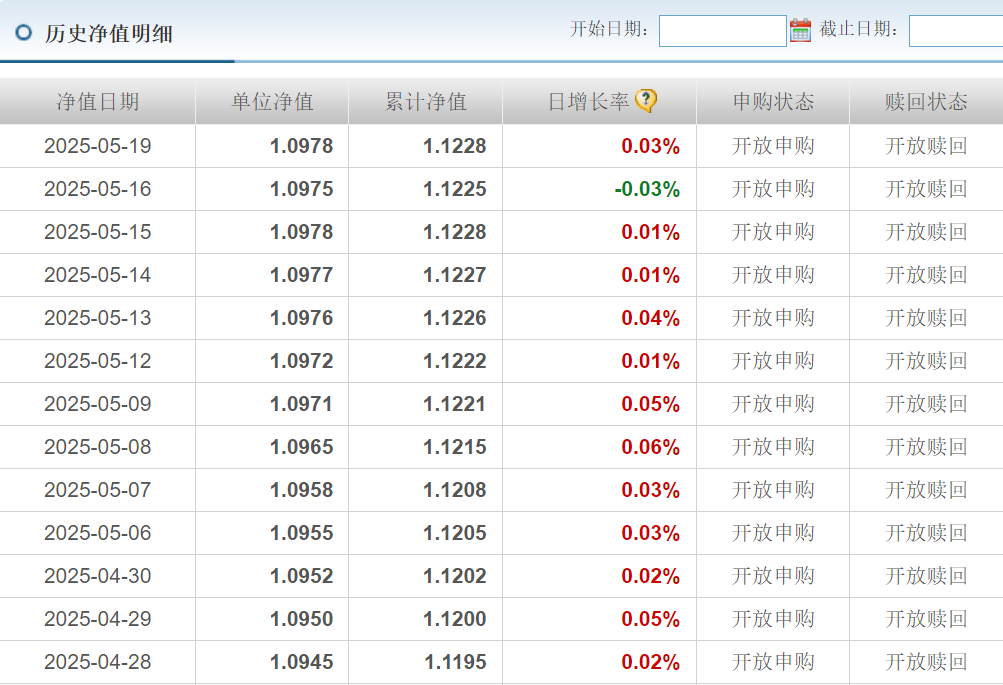Screen dimensions: 1003x685
Task: Click cumulative net value 1.1222
Action: point(455,361)
